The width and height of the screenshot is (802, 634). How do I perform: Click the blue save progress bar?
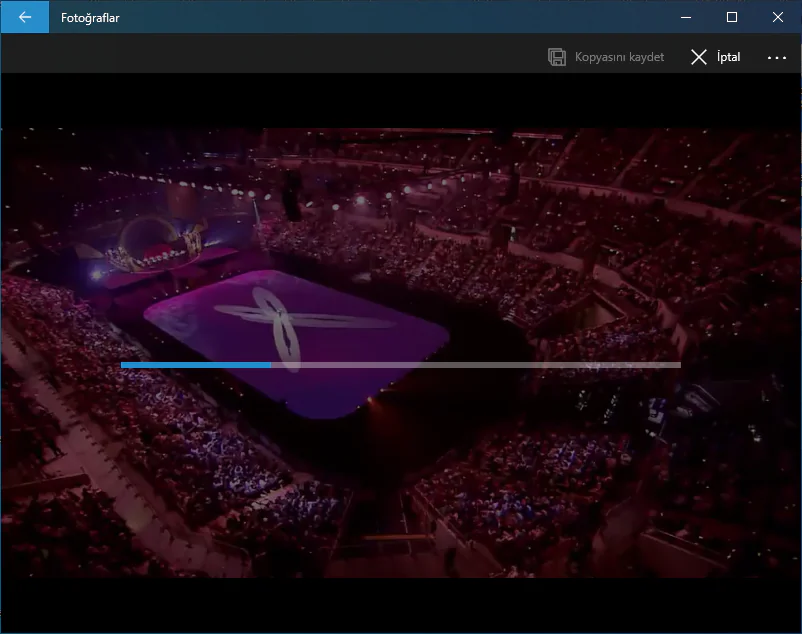click(x=400, y=365)
